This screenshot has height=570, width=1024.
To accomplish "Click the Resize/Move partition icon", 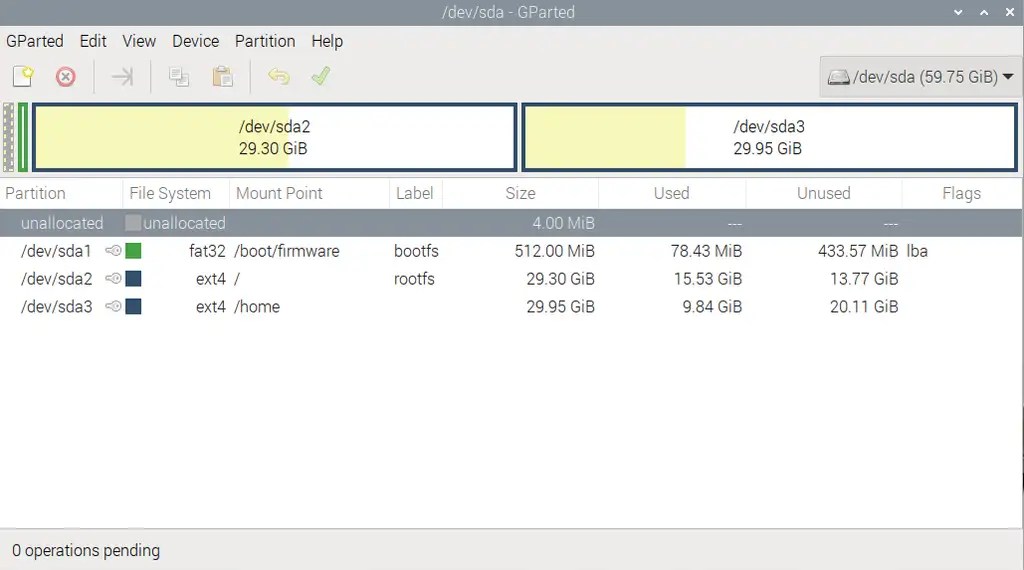I will pos(122,77).
